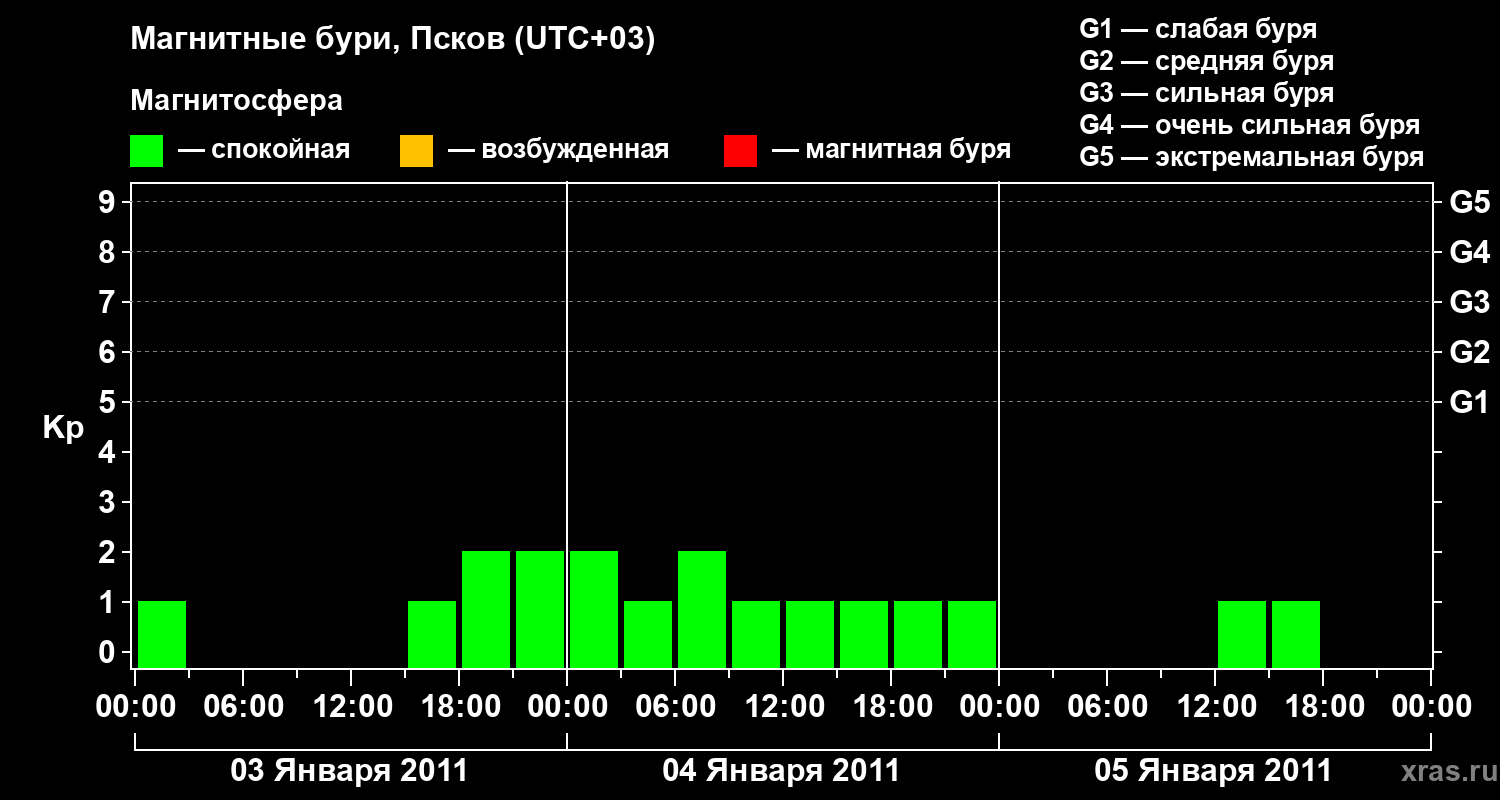Click the '— магнитная буря' legend label

coord(892,151)
